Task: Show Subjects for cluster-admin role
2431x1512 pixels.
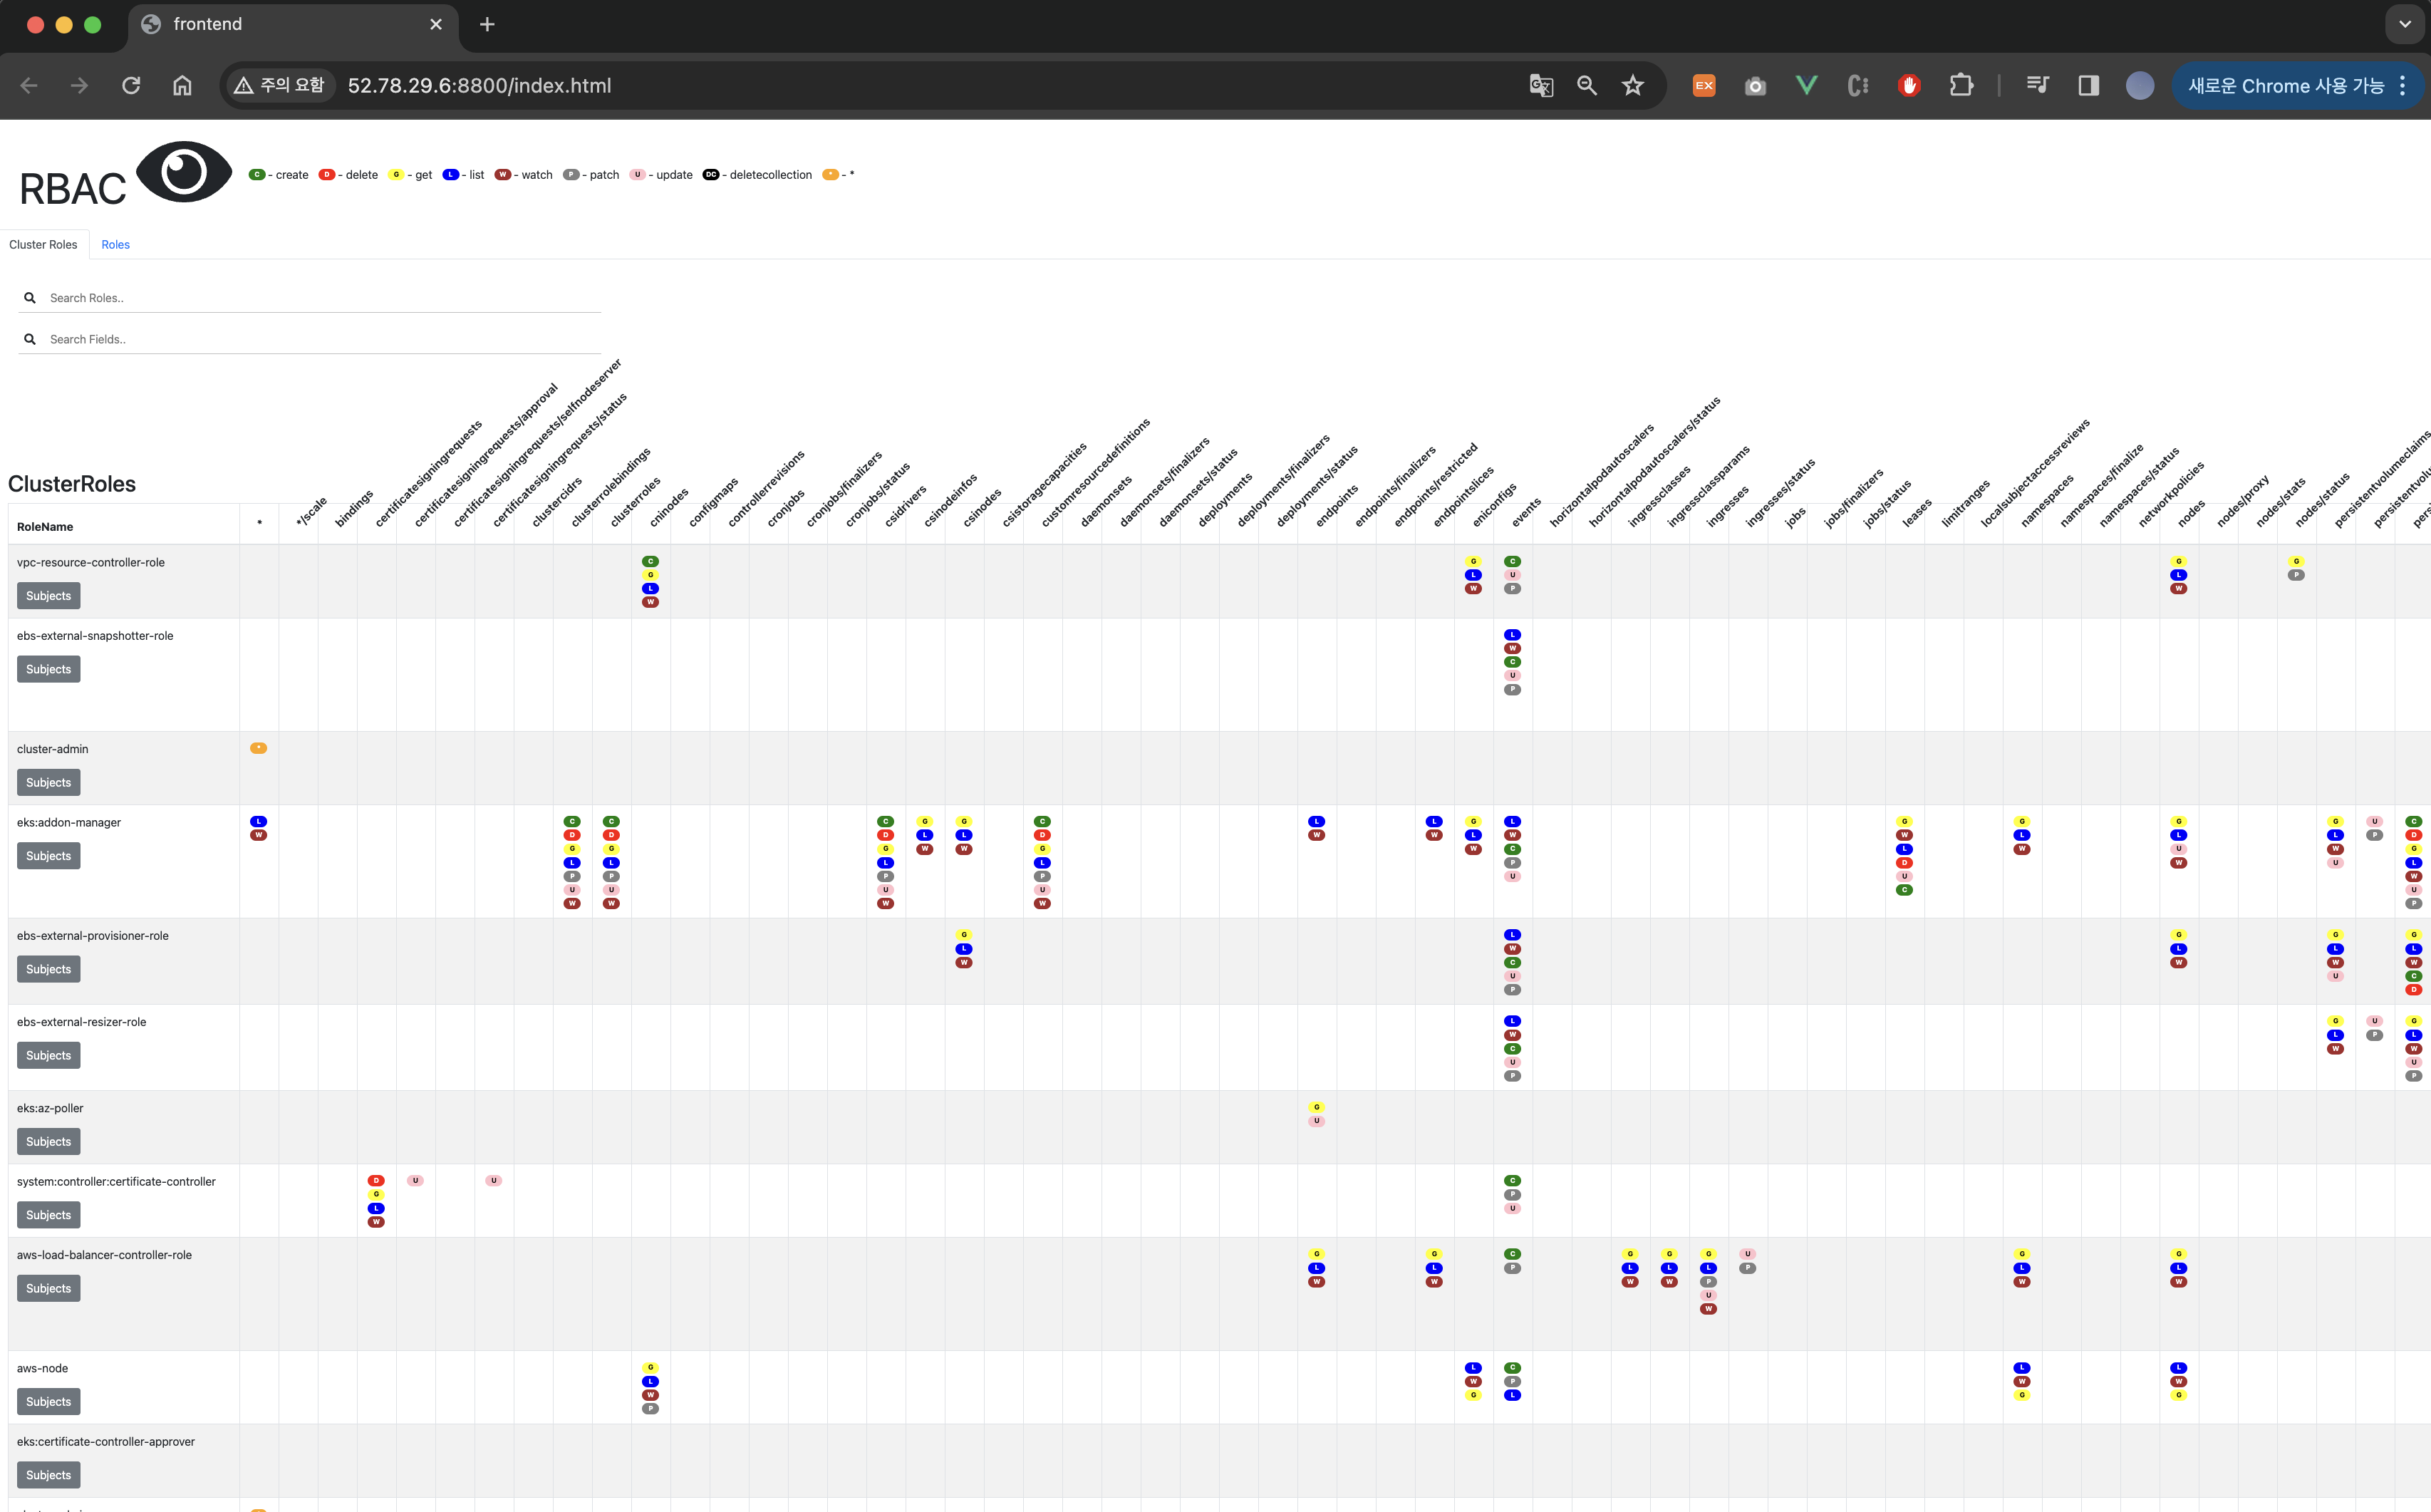Action: pos(48,783)
